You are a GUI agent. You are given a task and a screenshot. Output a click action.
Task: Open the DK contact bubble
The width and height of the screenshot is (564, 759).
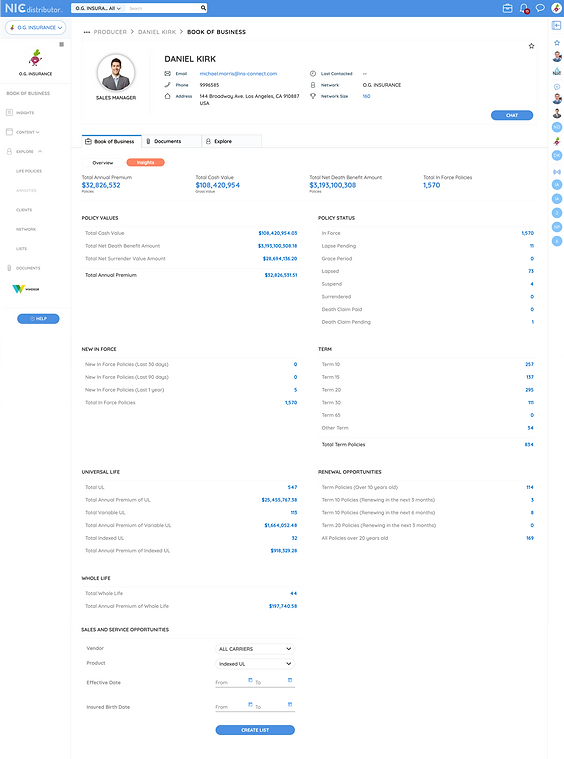pos(557,155)
